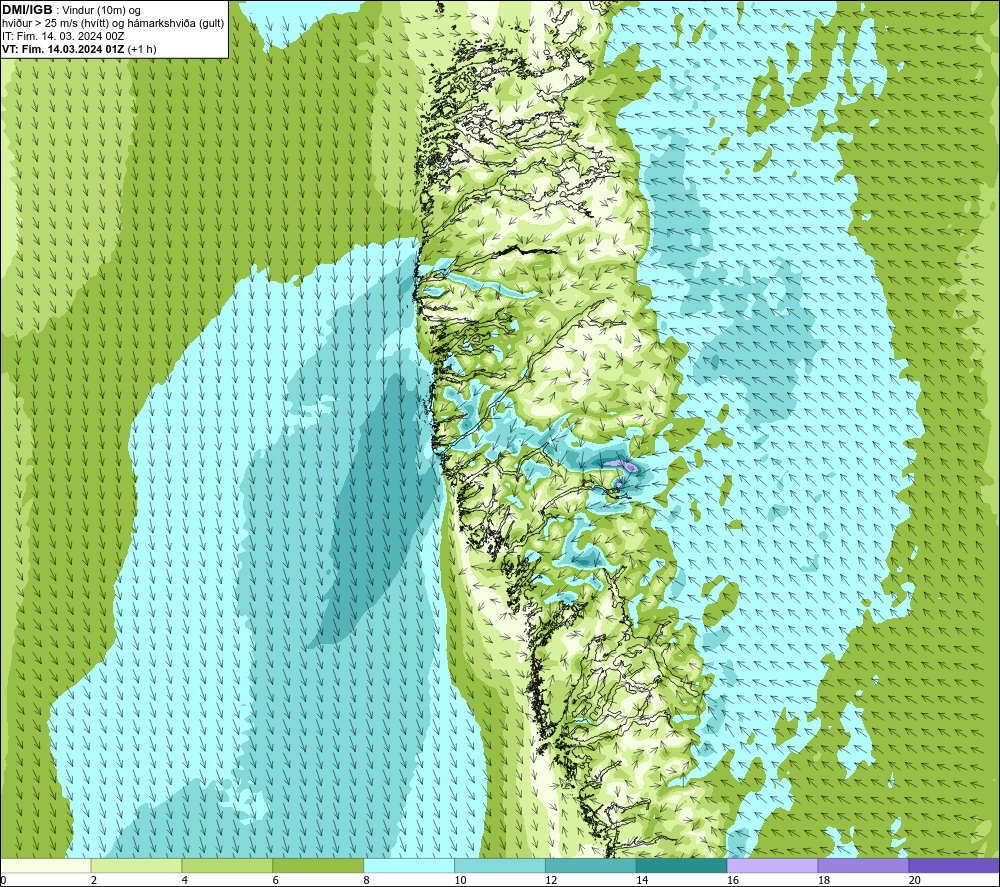
Task: Click the light green 2–4 m/s legend swatch
Action: 136,866
